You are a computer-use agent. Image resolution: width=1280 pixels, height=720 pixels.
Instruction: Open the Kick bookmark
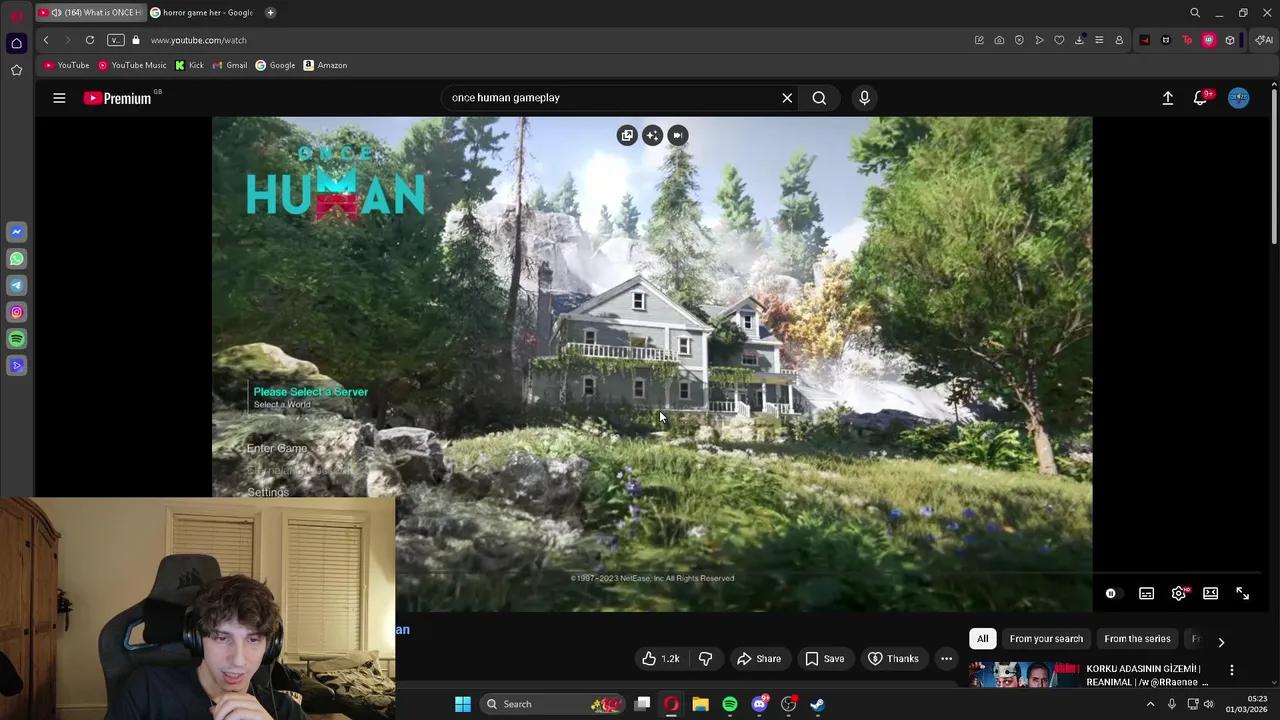coord(189,65)
